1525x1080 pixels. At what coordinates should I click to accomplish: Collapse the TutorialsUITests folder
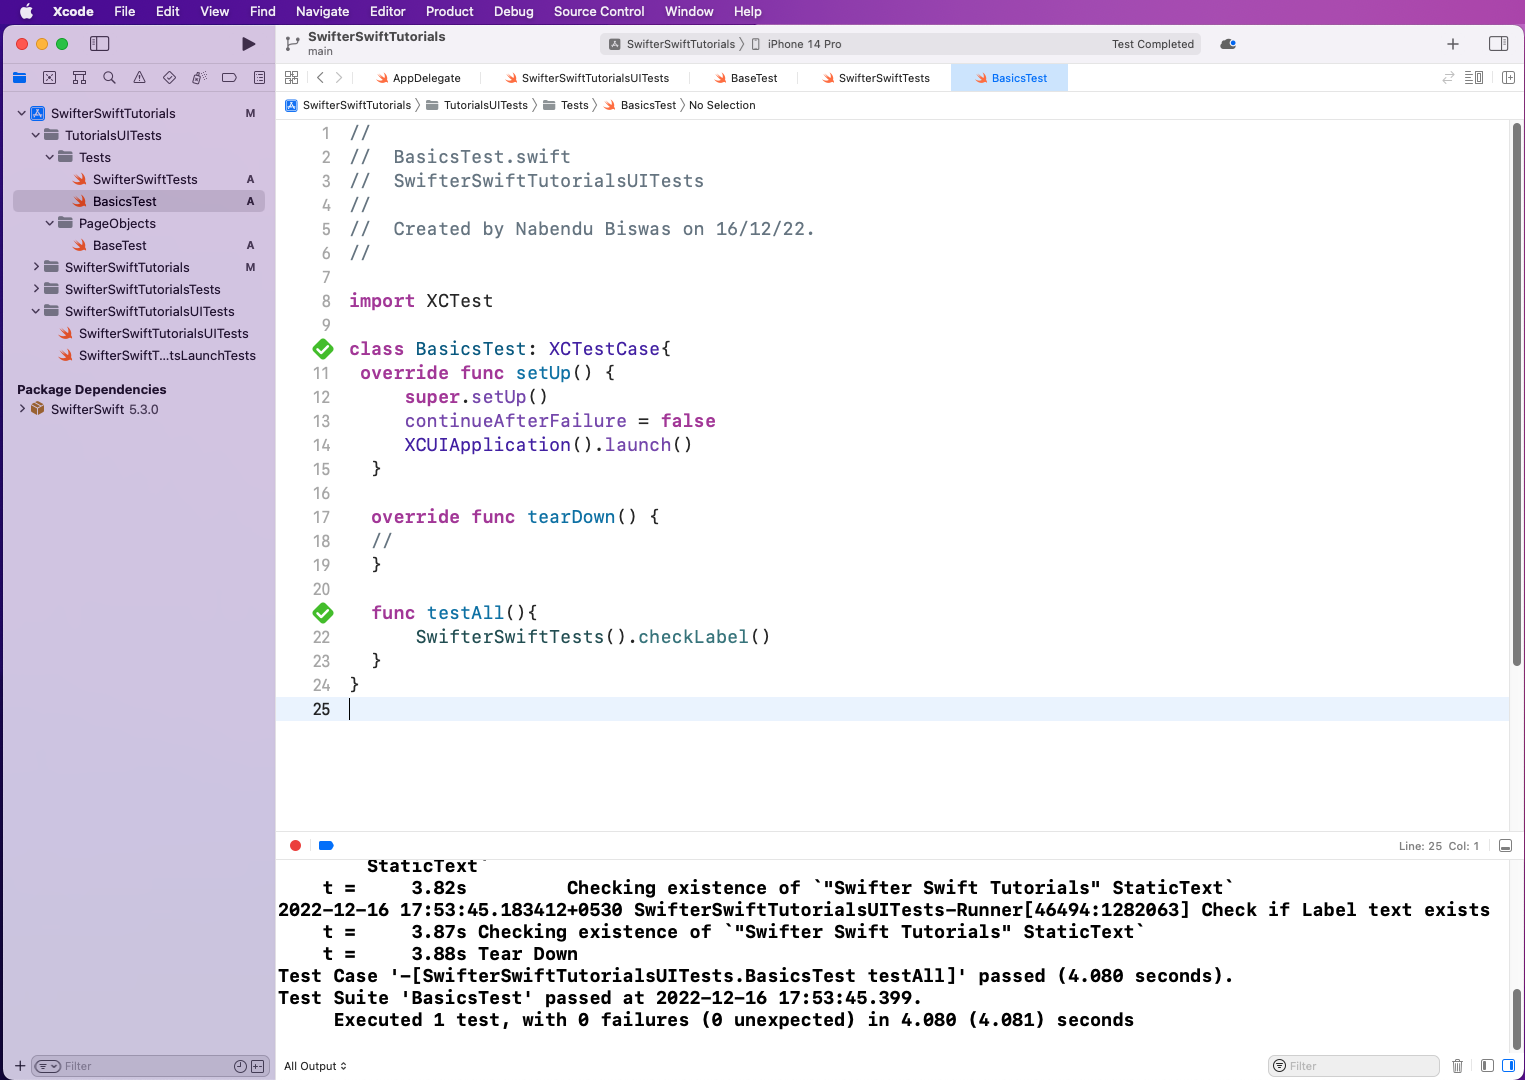36,135
